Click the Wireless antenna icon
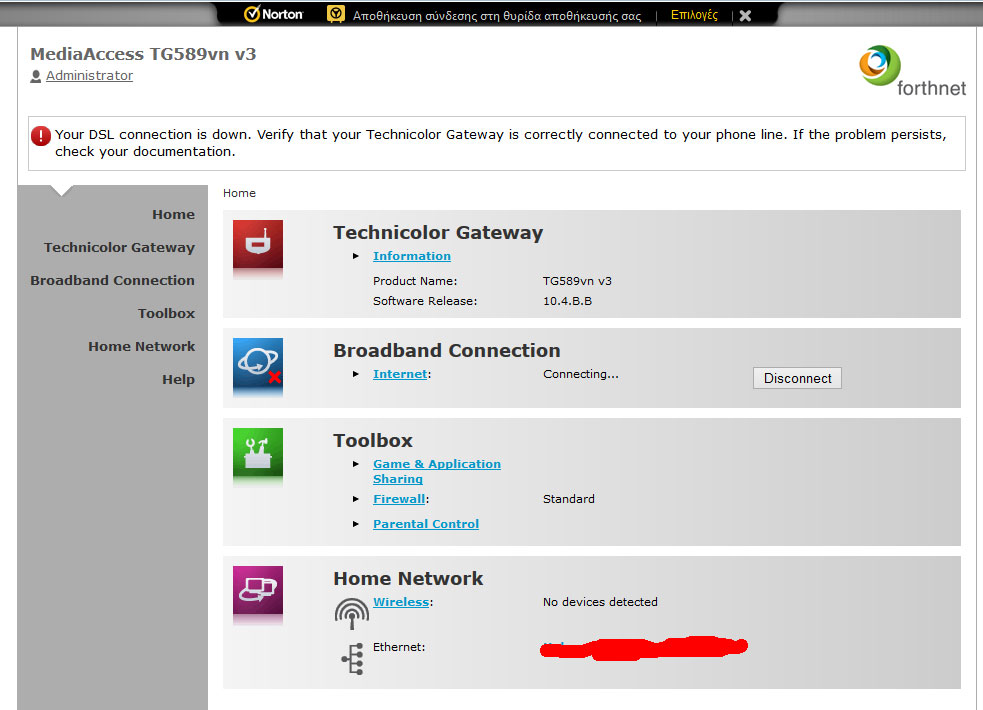Image resolution: width=983 pixels, height=710 pixels. point(352,613)
